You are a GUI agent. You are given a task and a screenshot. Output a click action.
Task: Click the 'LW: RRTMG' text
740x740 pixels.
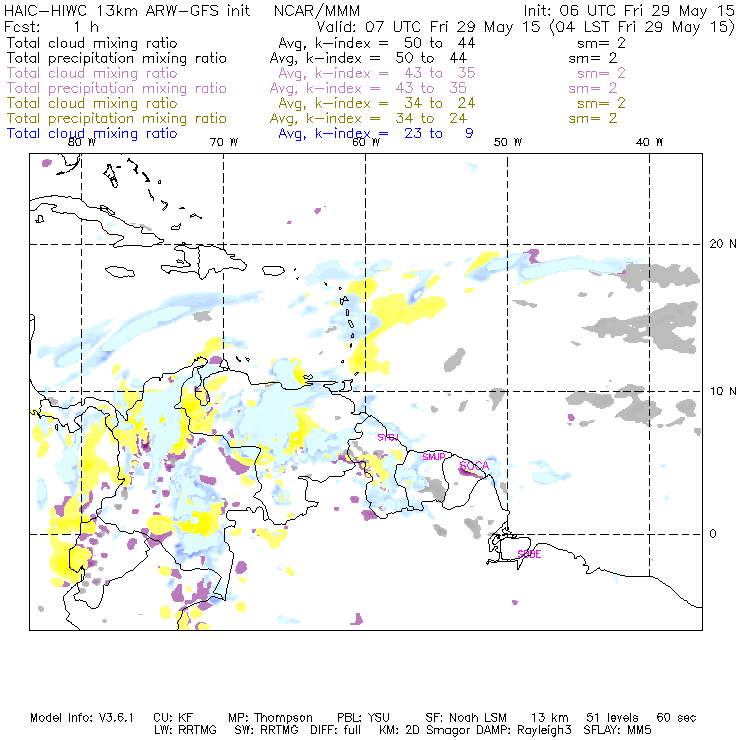[x=185, y=730]
